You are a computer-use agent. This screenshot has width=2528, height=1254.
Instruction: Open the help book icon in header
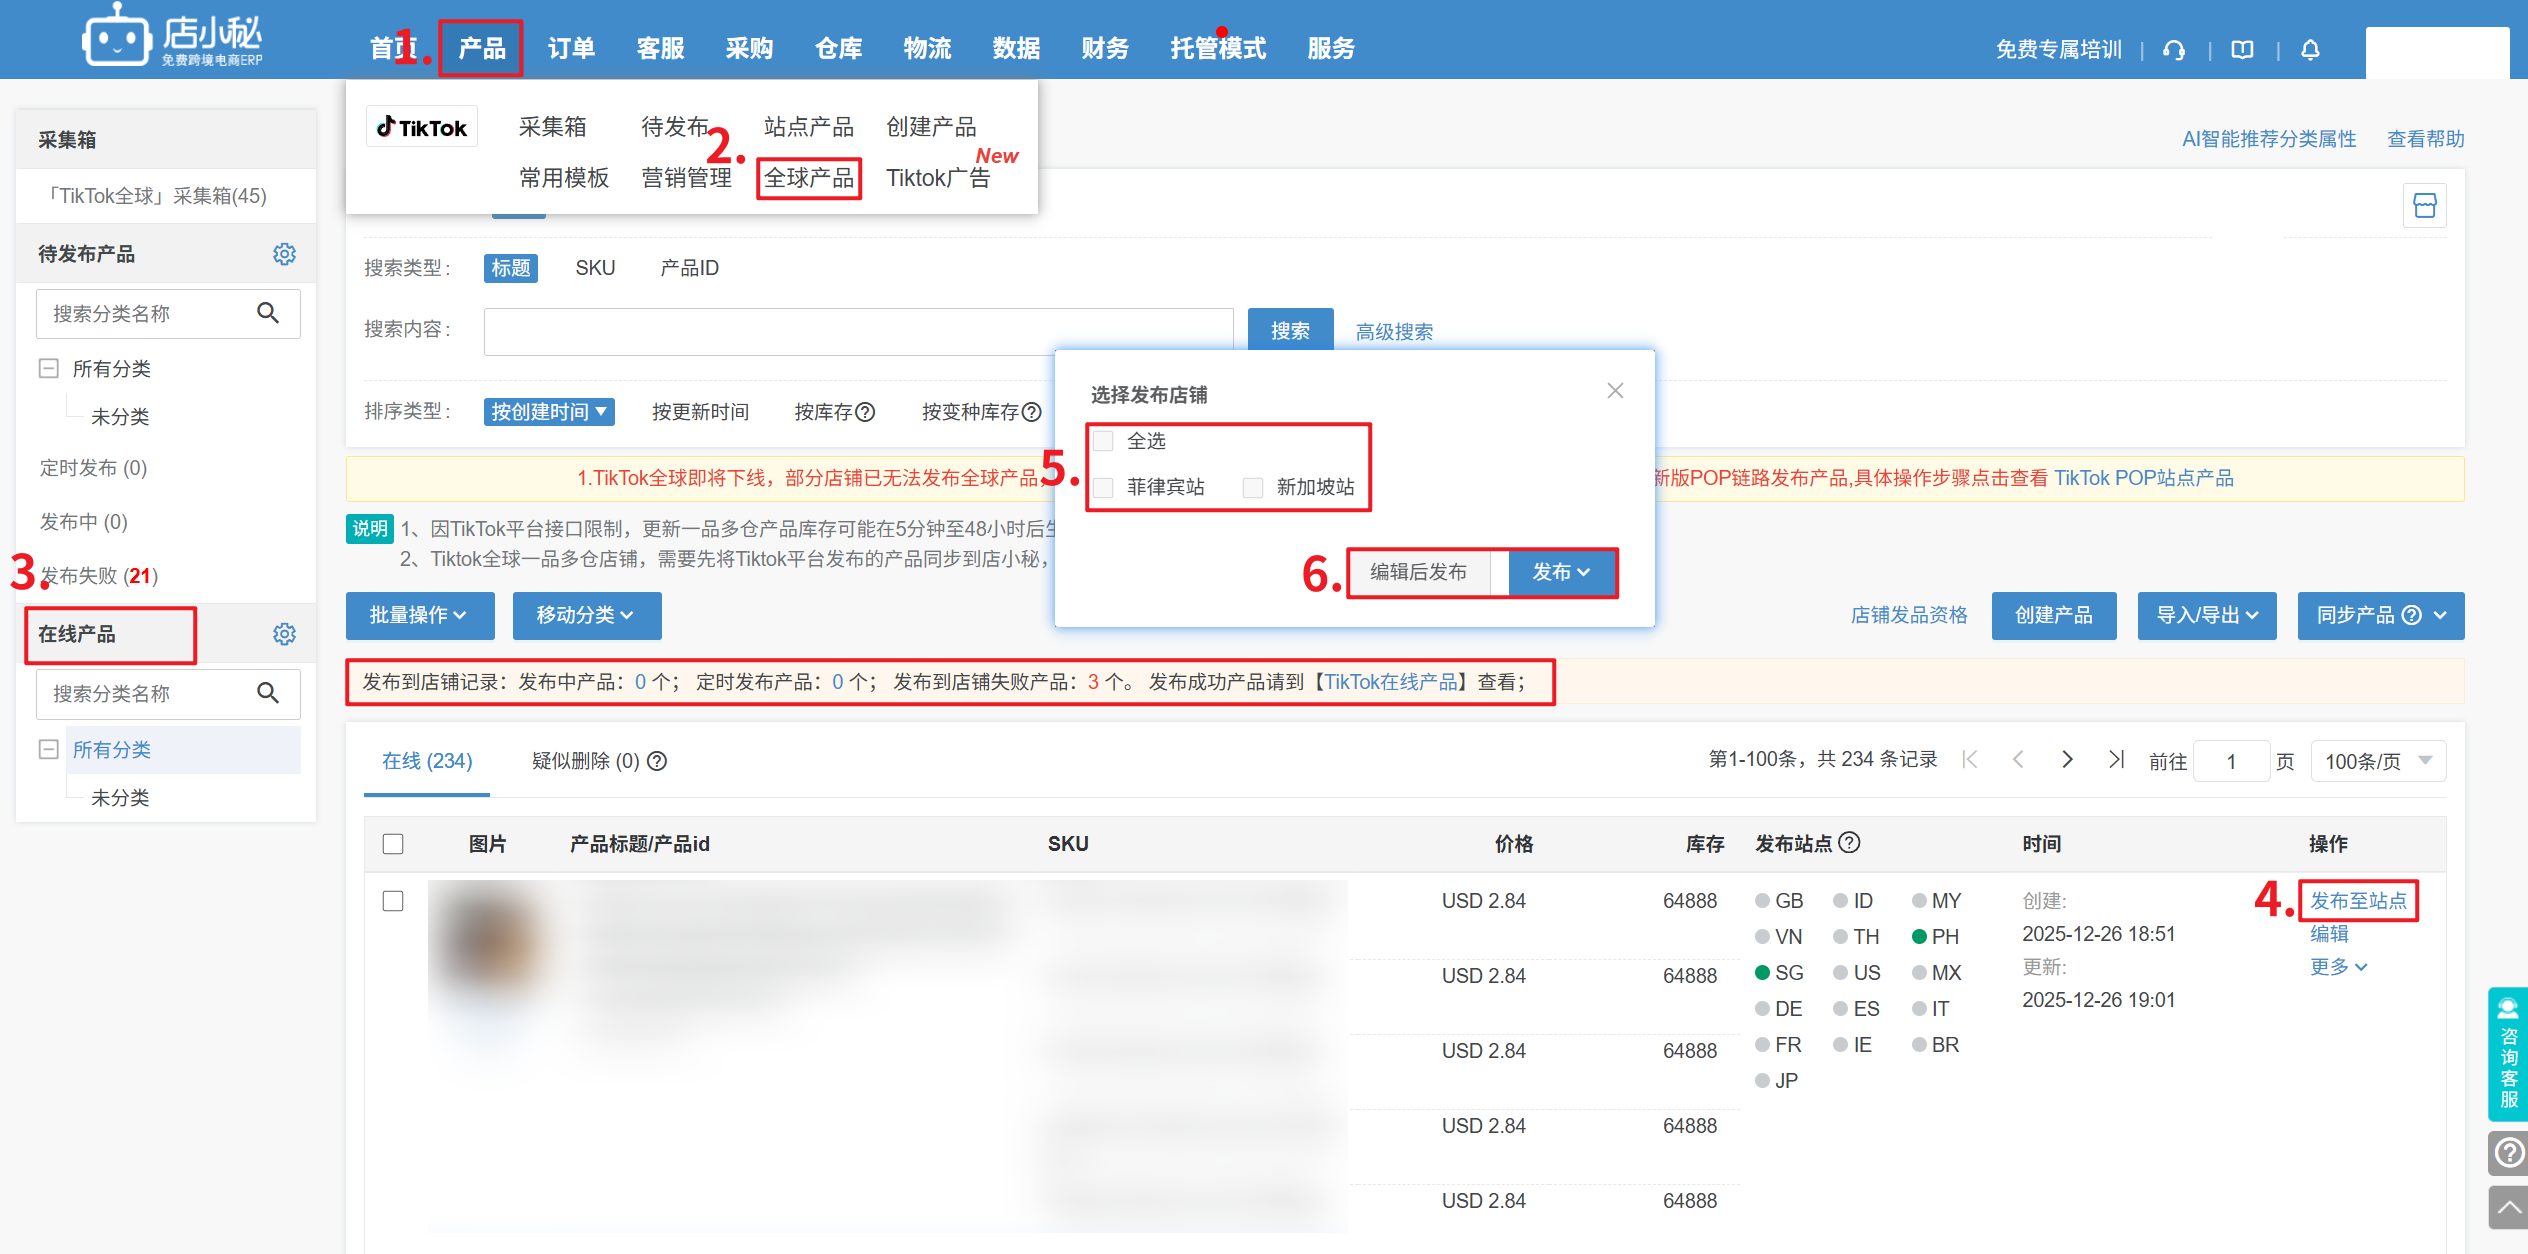[2242, 50]
